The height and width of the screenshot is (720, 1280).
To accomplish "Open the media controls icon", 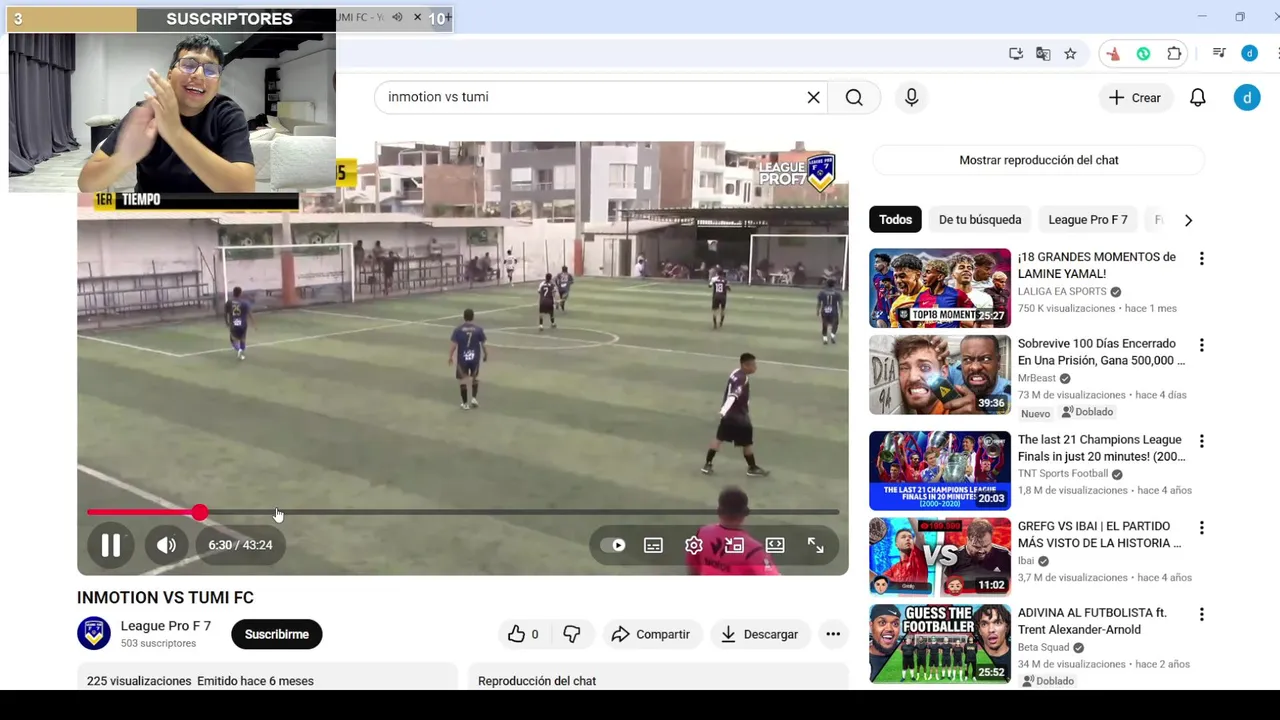I will click(1219, 54).
